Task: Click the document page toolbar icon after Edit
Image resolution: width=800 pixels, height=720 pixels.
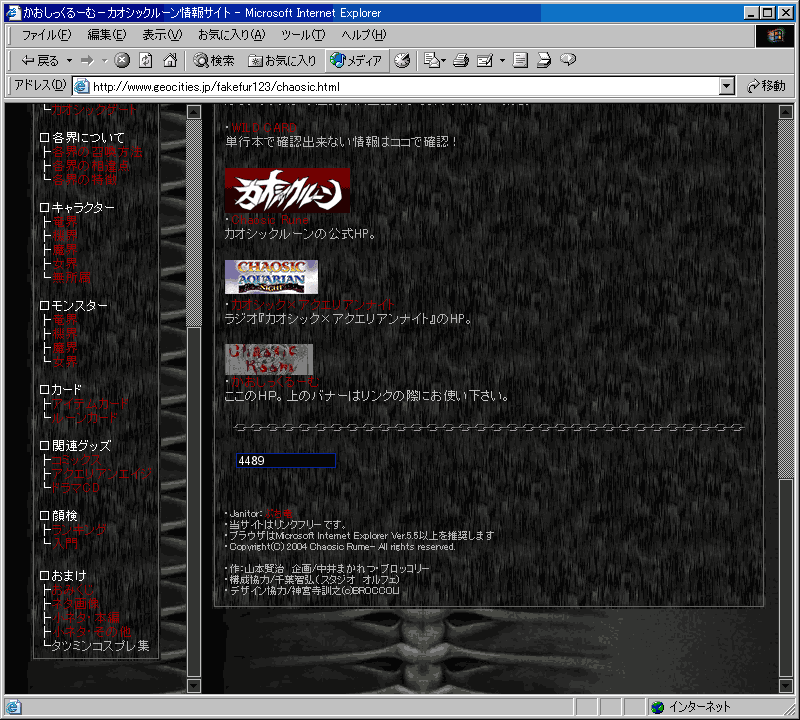Action: click(x=520, y=61)
